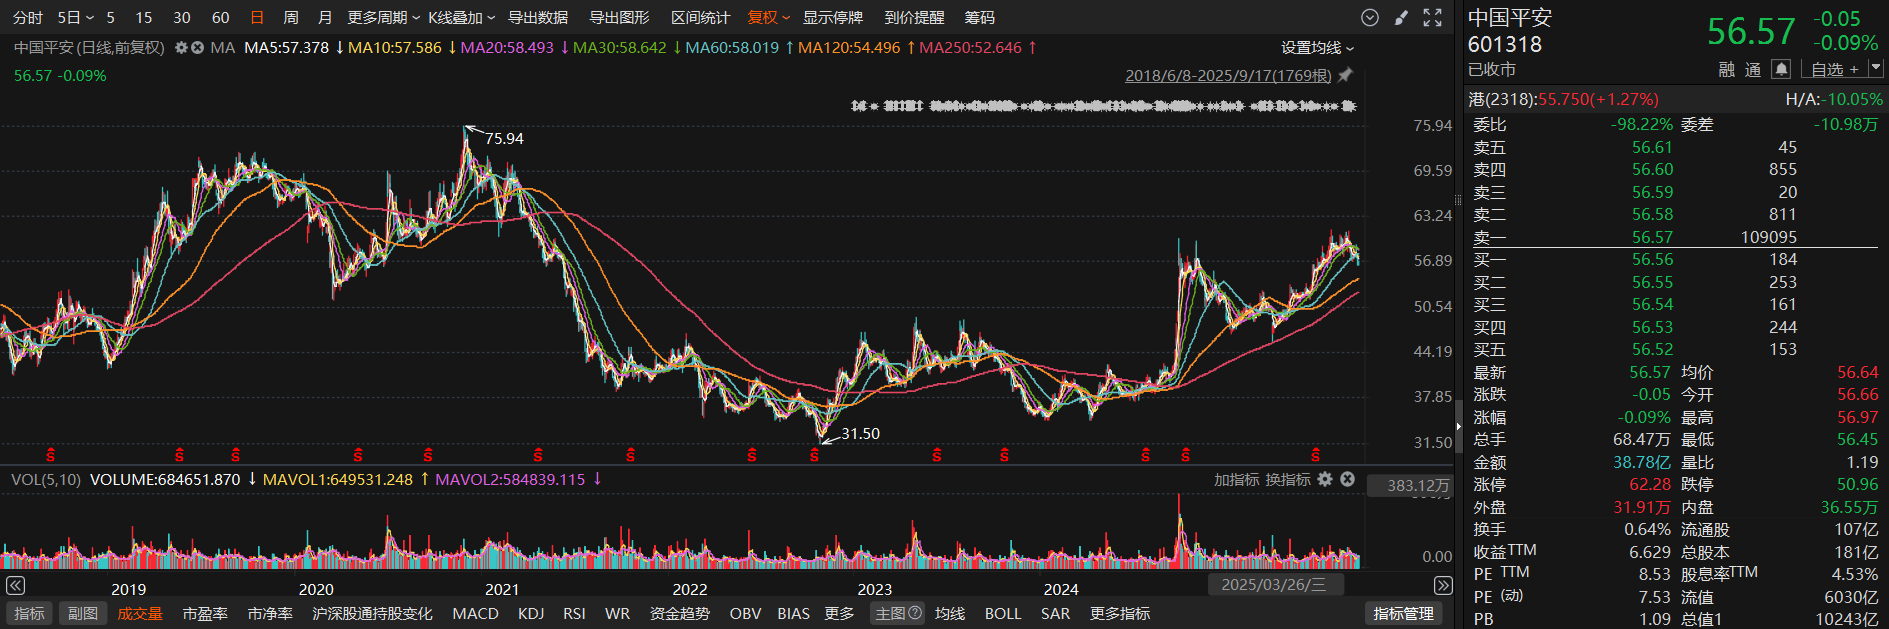Select the 副图 sub-chart toggle
Image resolution: width=1889 pixels, height=629 pixels.
coord(83,613)
